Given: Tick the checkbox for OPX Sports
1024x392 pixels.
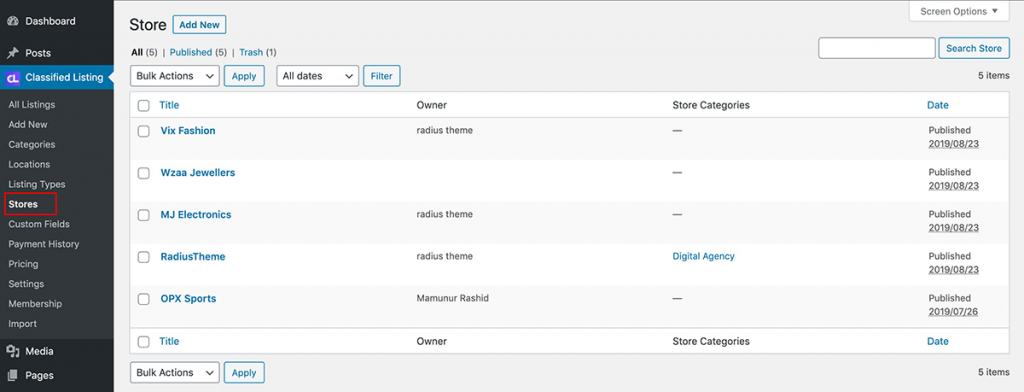Looking at the screenshot, I should point(144,299).
